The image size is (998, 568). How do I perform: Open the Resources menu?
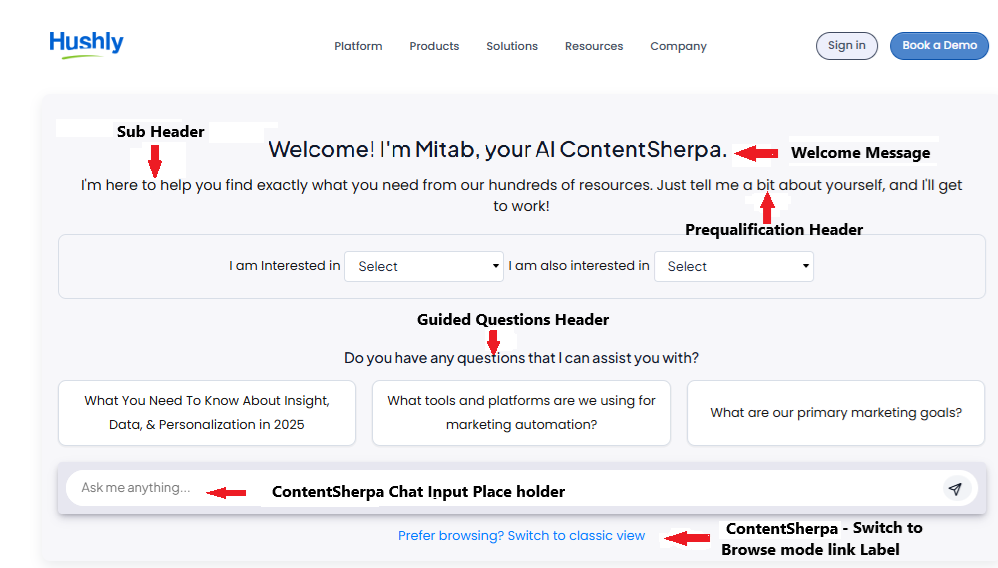[594, 46]
